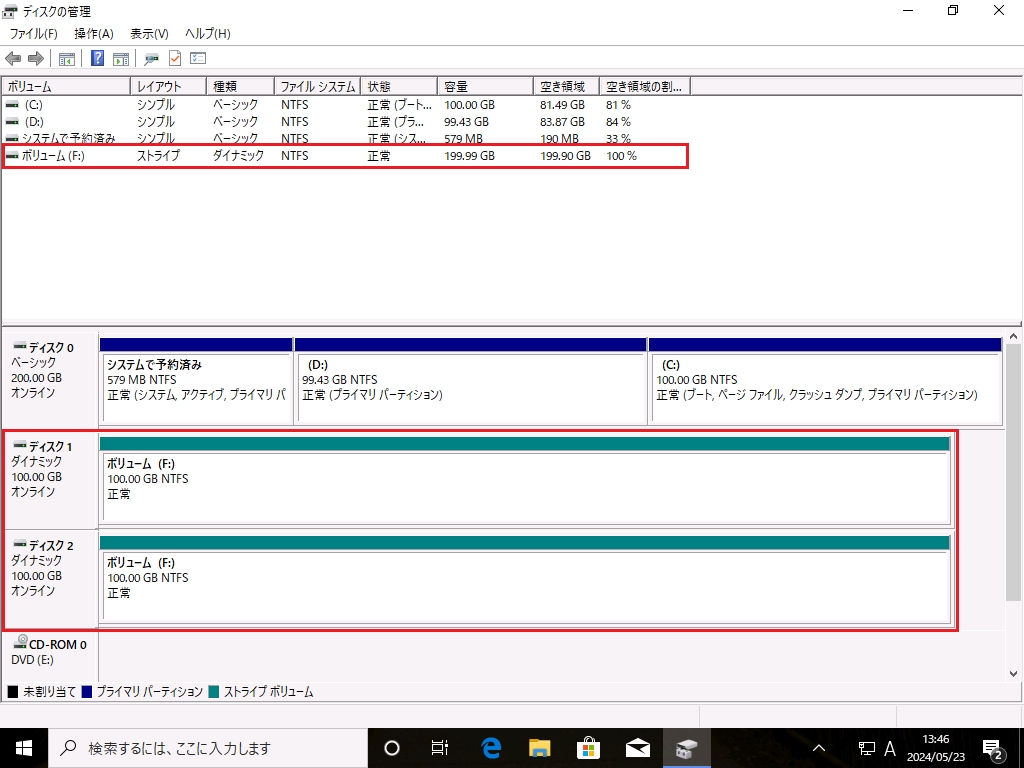This screenshot has width=1024, height=768.
Task: Open the 13:46 clock and calendar
Action: point(935,748)
